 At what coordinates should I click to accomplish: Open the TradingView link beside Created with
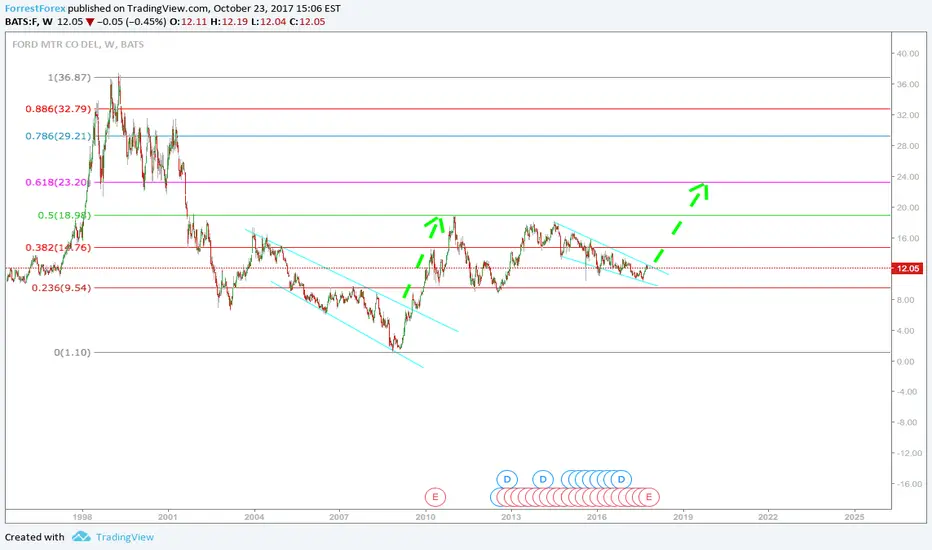(125, 537)
